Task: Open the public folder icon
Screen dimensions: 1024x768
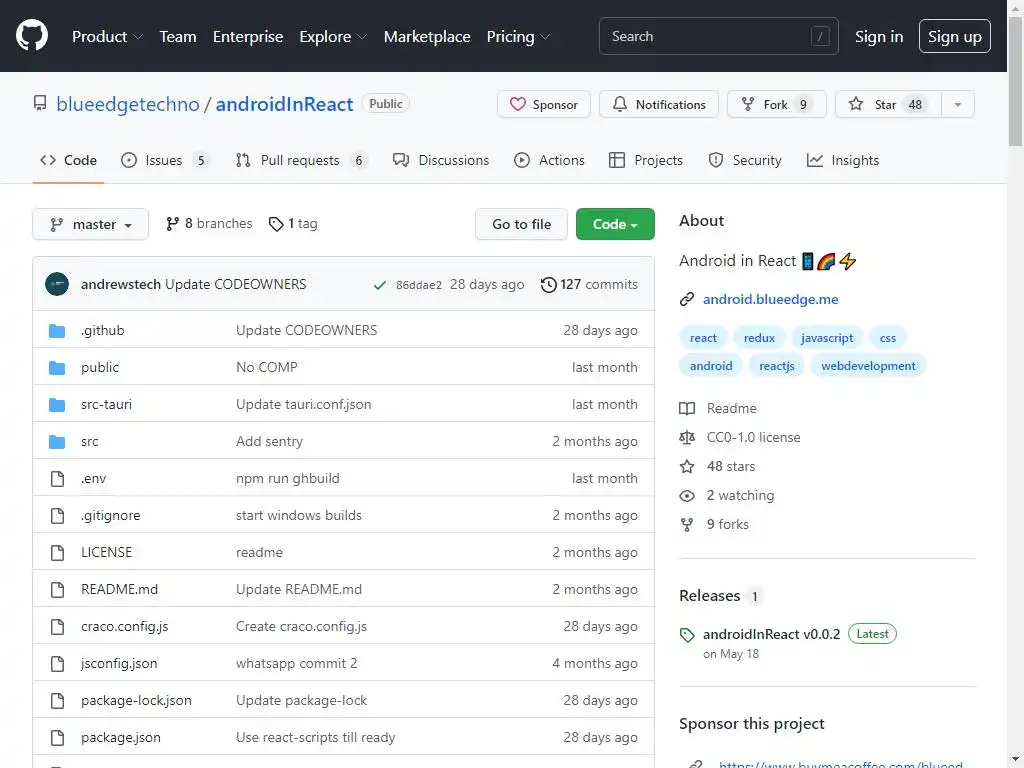Action: [x=57, y=368]
